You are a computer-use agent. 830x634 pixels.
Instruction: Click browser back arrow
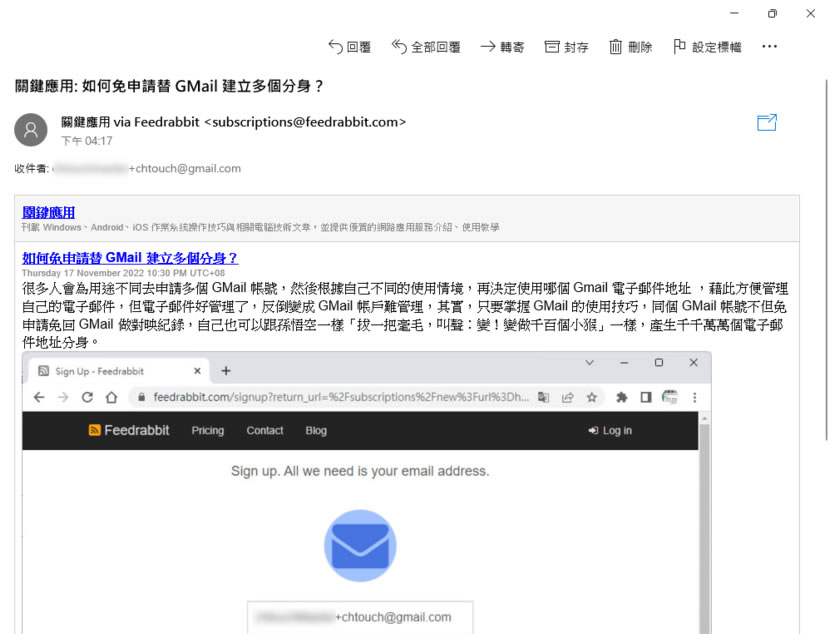[x=39, y=397]
